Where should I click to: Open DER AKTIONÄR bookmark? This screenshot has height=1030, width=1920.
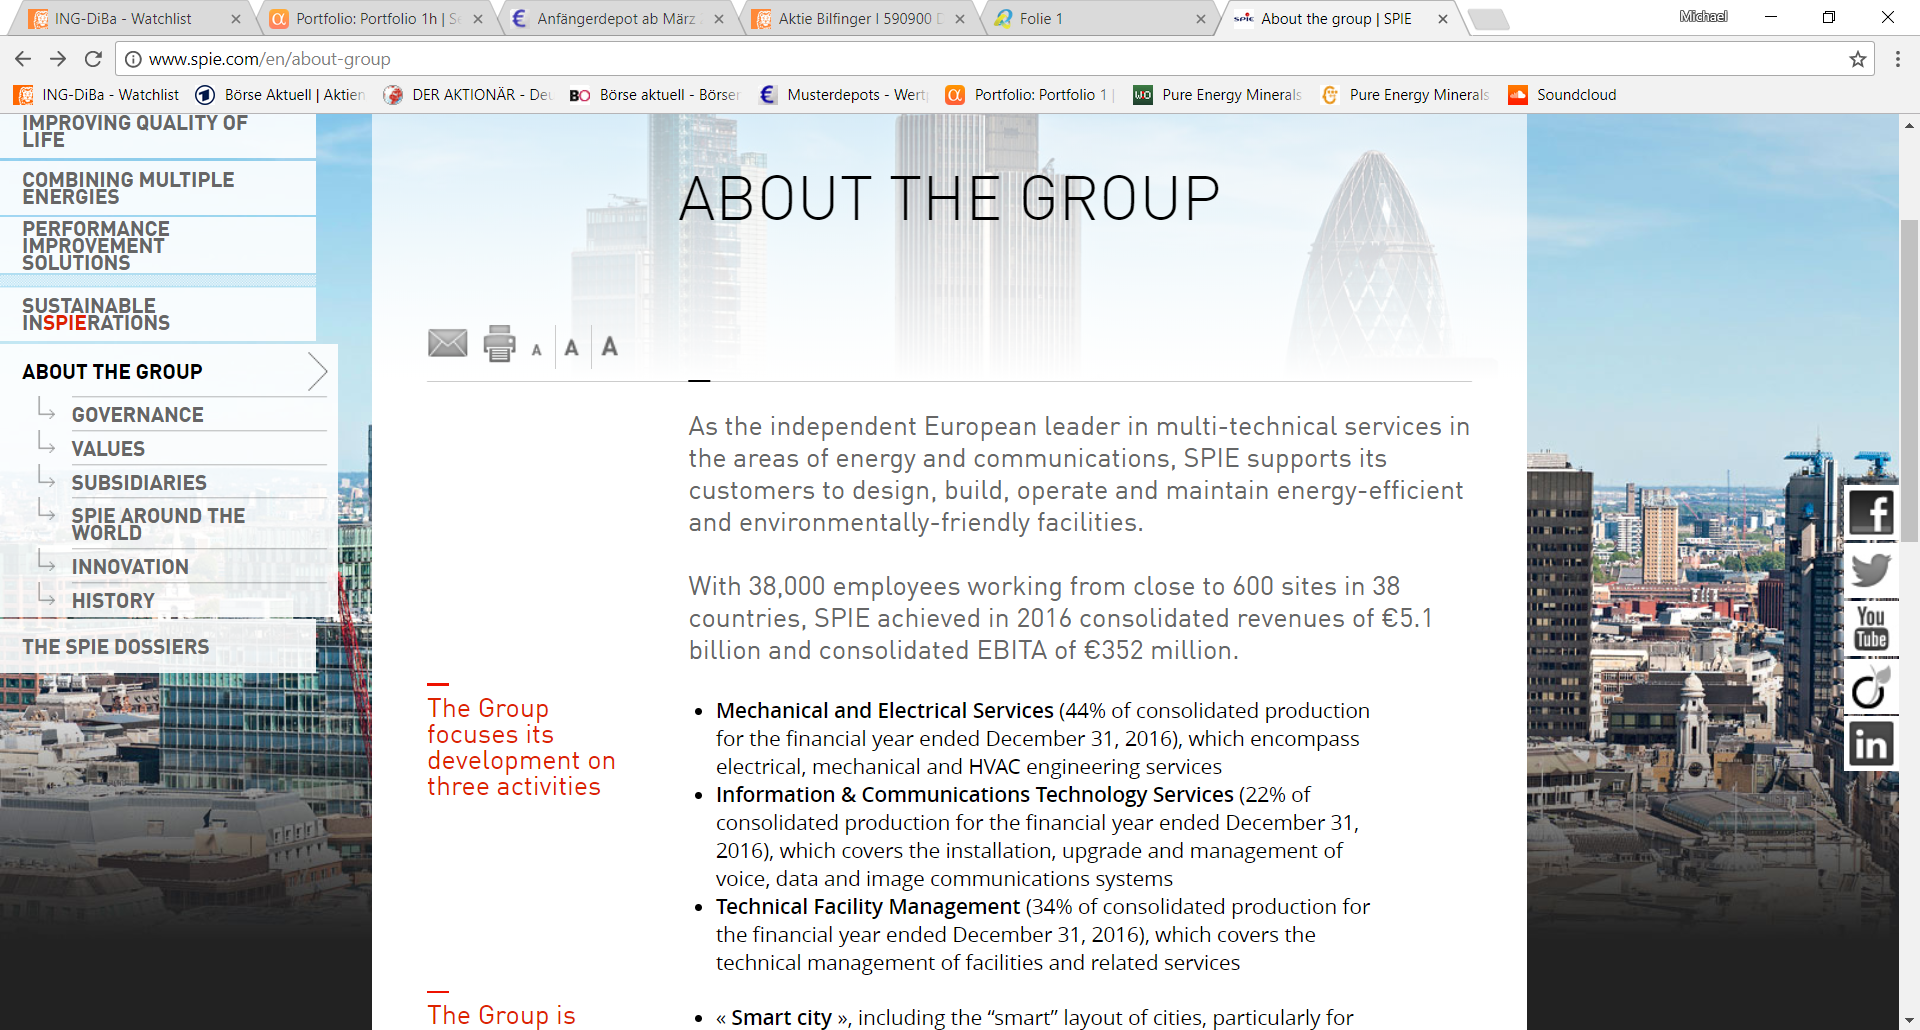tap(468, 95)
